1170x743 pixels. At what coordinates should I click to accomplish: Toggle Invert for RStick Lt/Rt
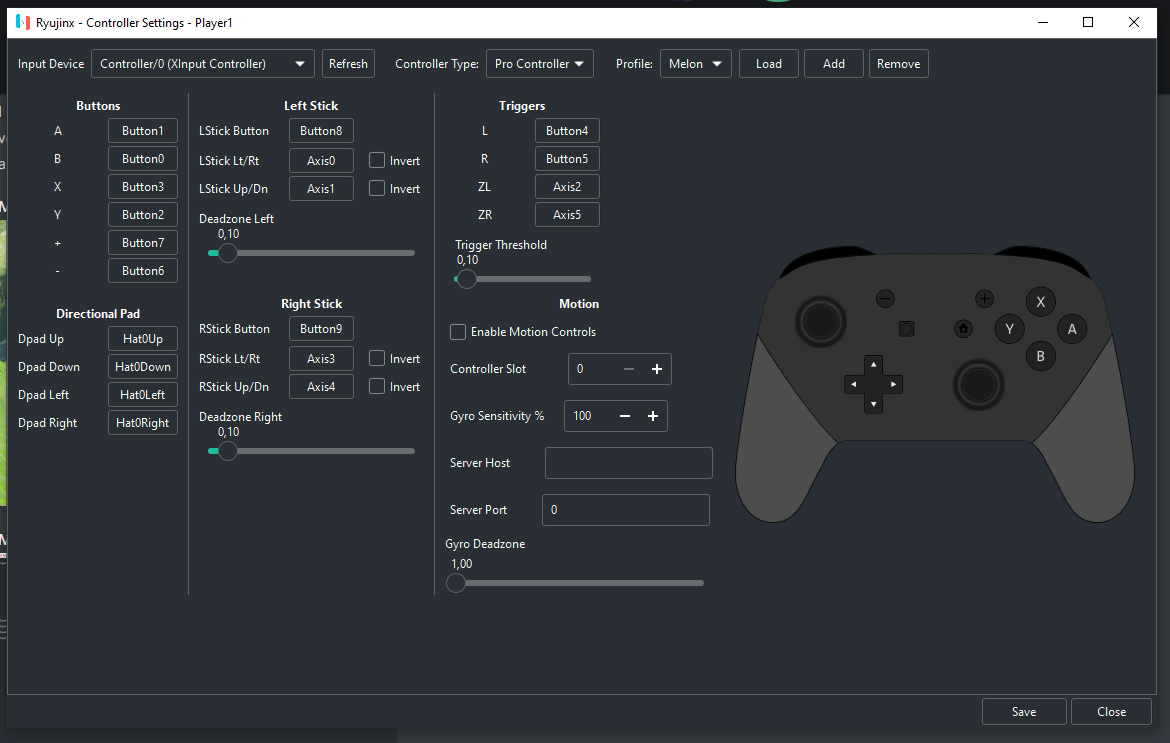[377, 359]
